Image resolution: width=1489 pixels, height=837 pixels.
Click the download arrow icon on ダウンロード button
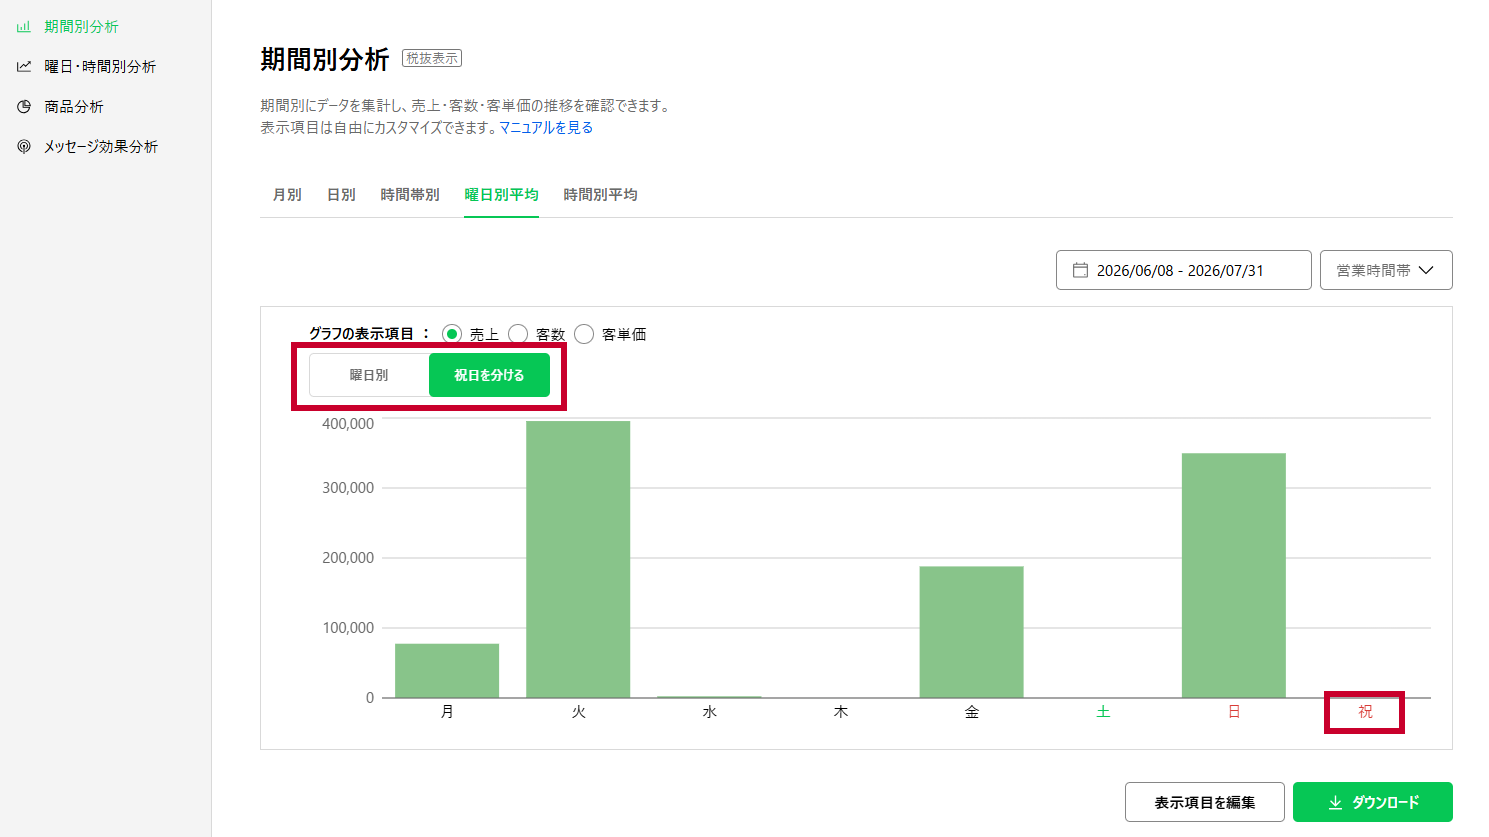point(1335,803)
